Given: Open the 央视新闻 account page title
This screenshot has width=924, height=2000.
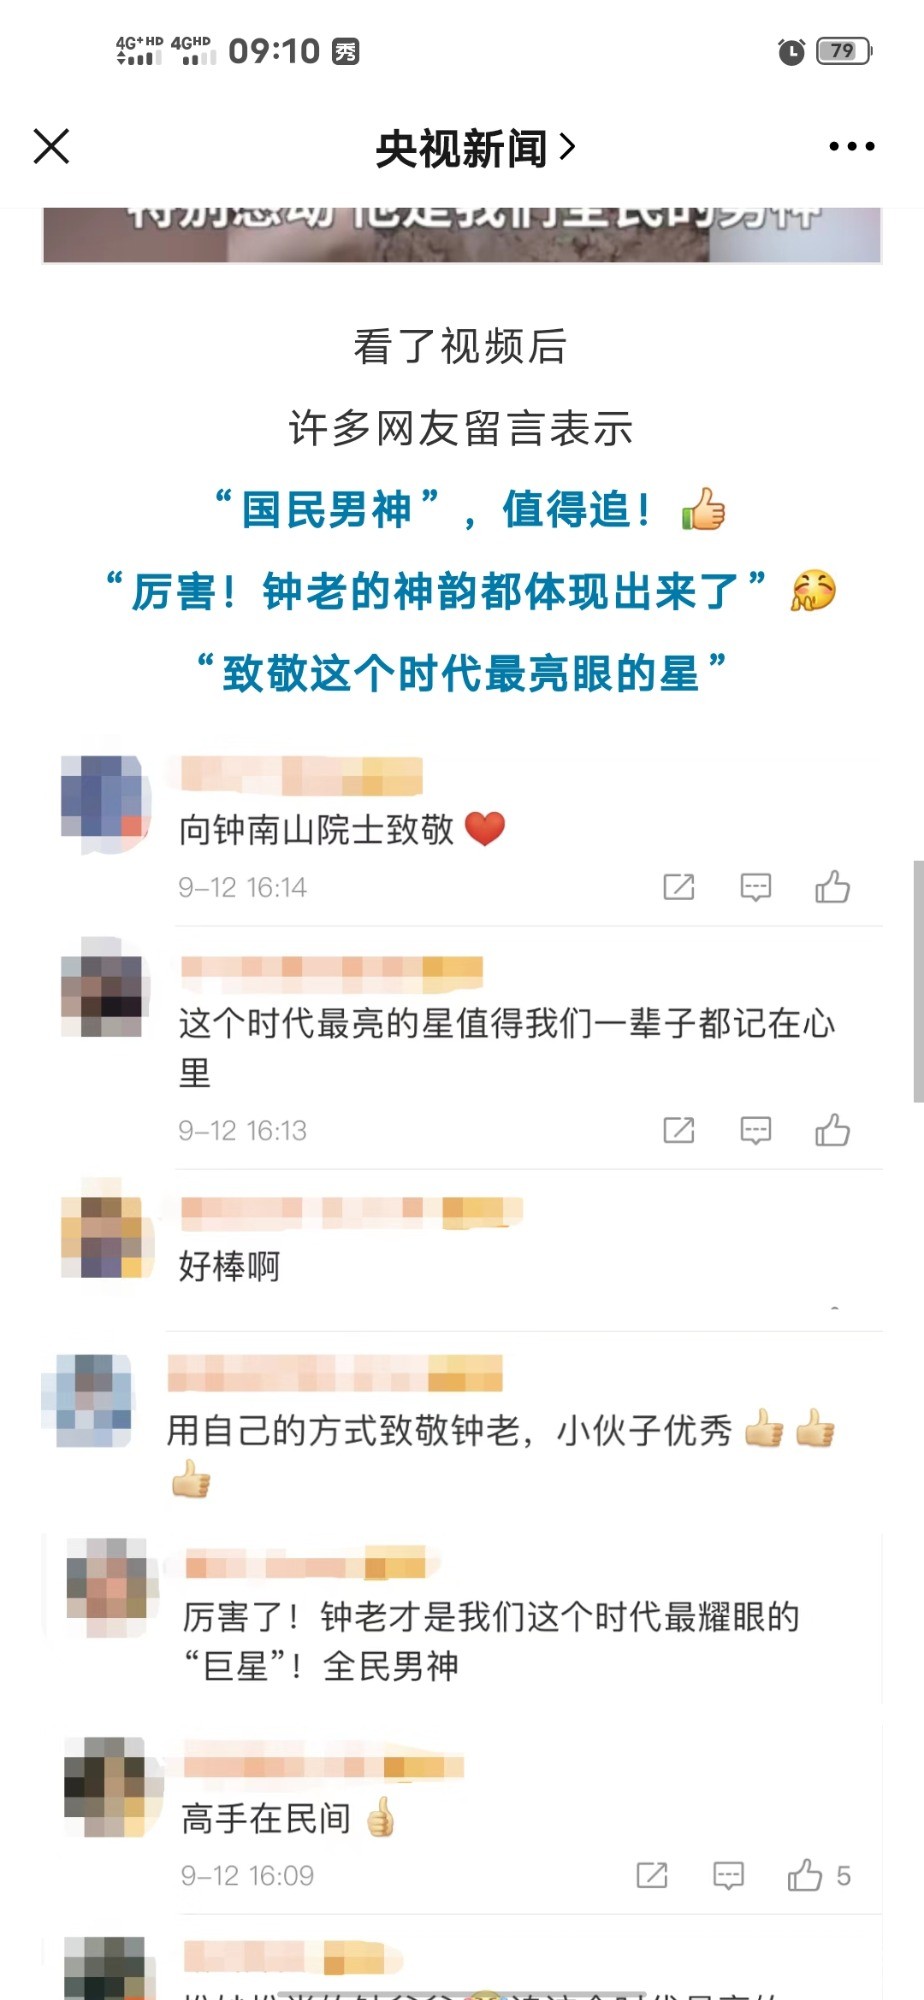Looking at the screenshot, I should tap(461, 148).
